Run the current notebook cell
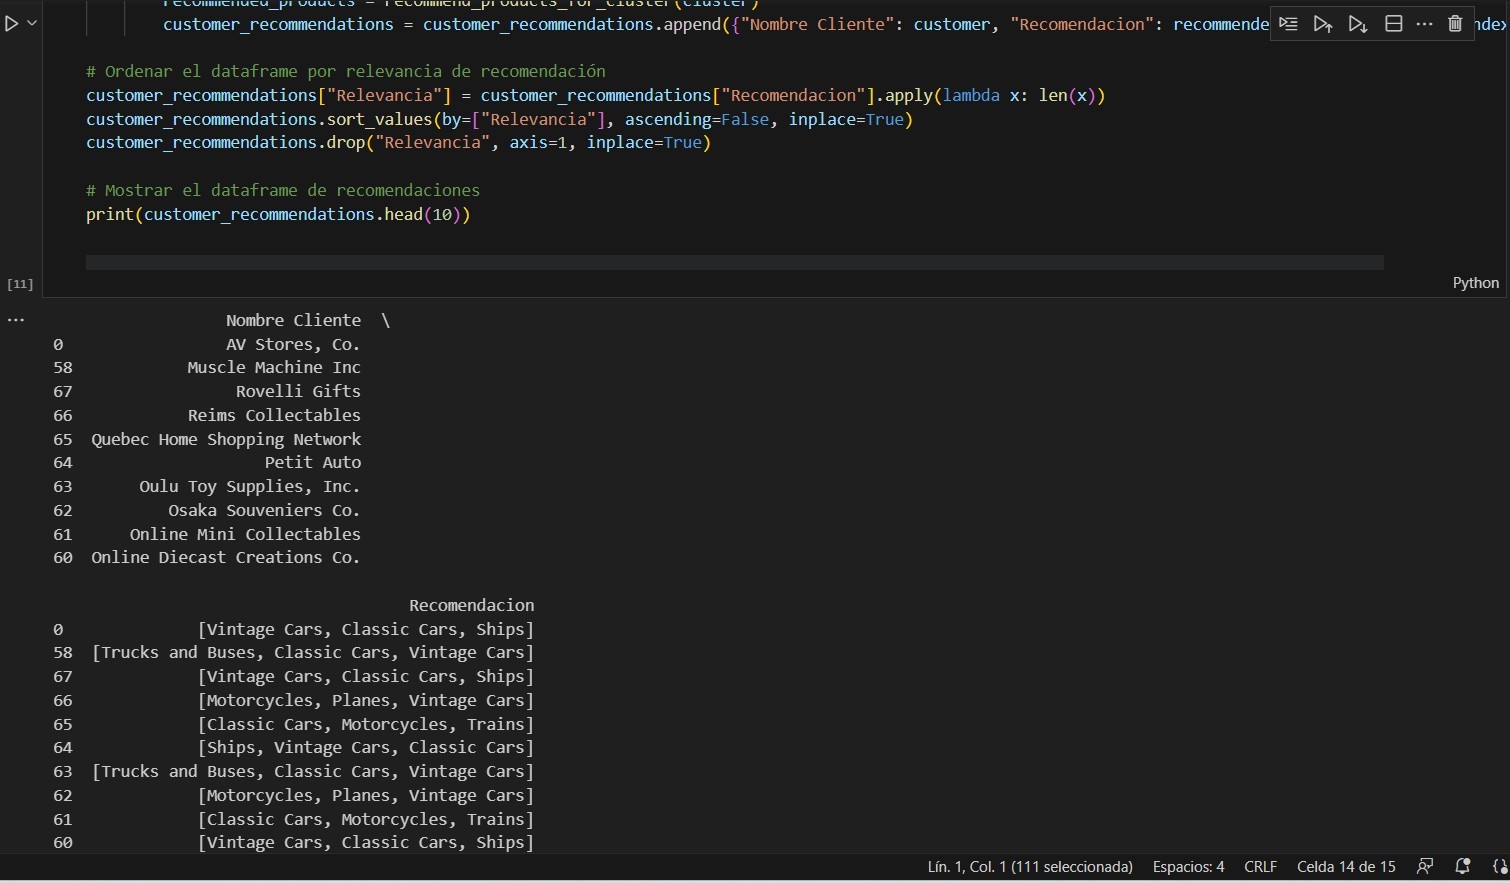The width and height of the screenshot is (1510, 883). click(x=11, y=23)
